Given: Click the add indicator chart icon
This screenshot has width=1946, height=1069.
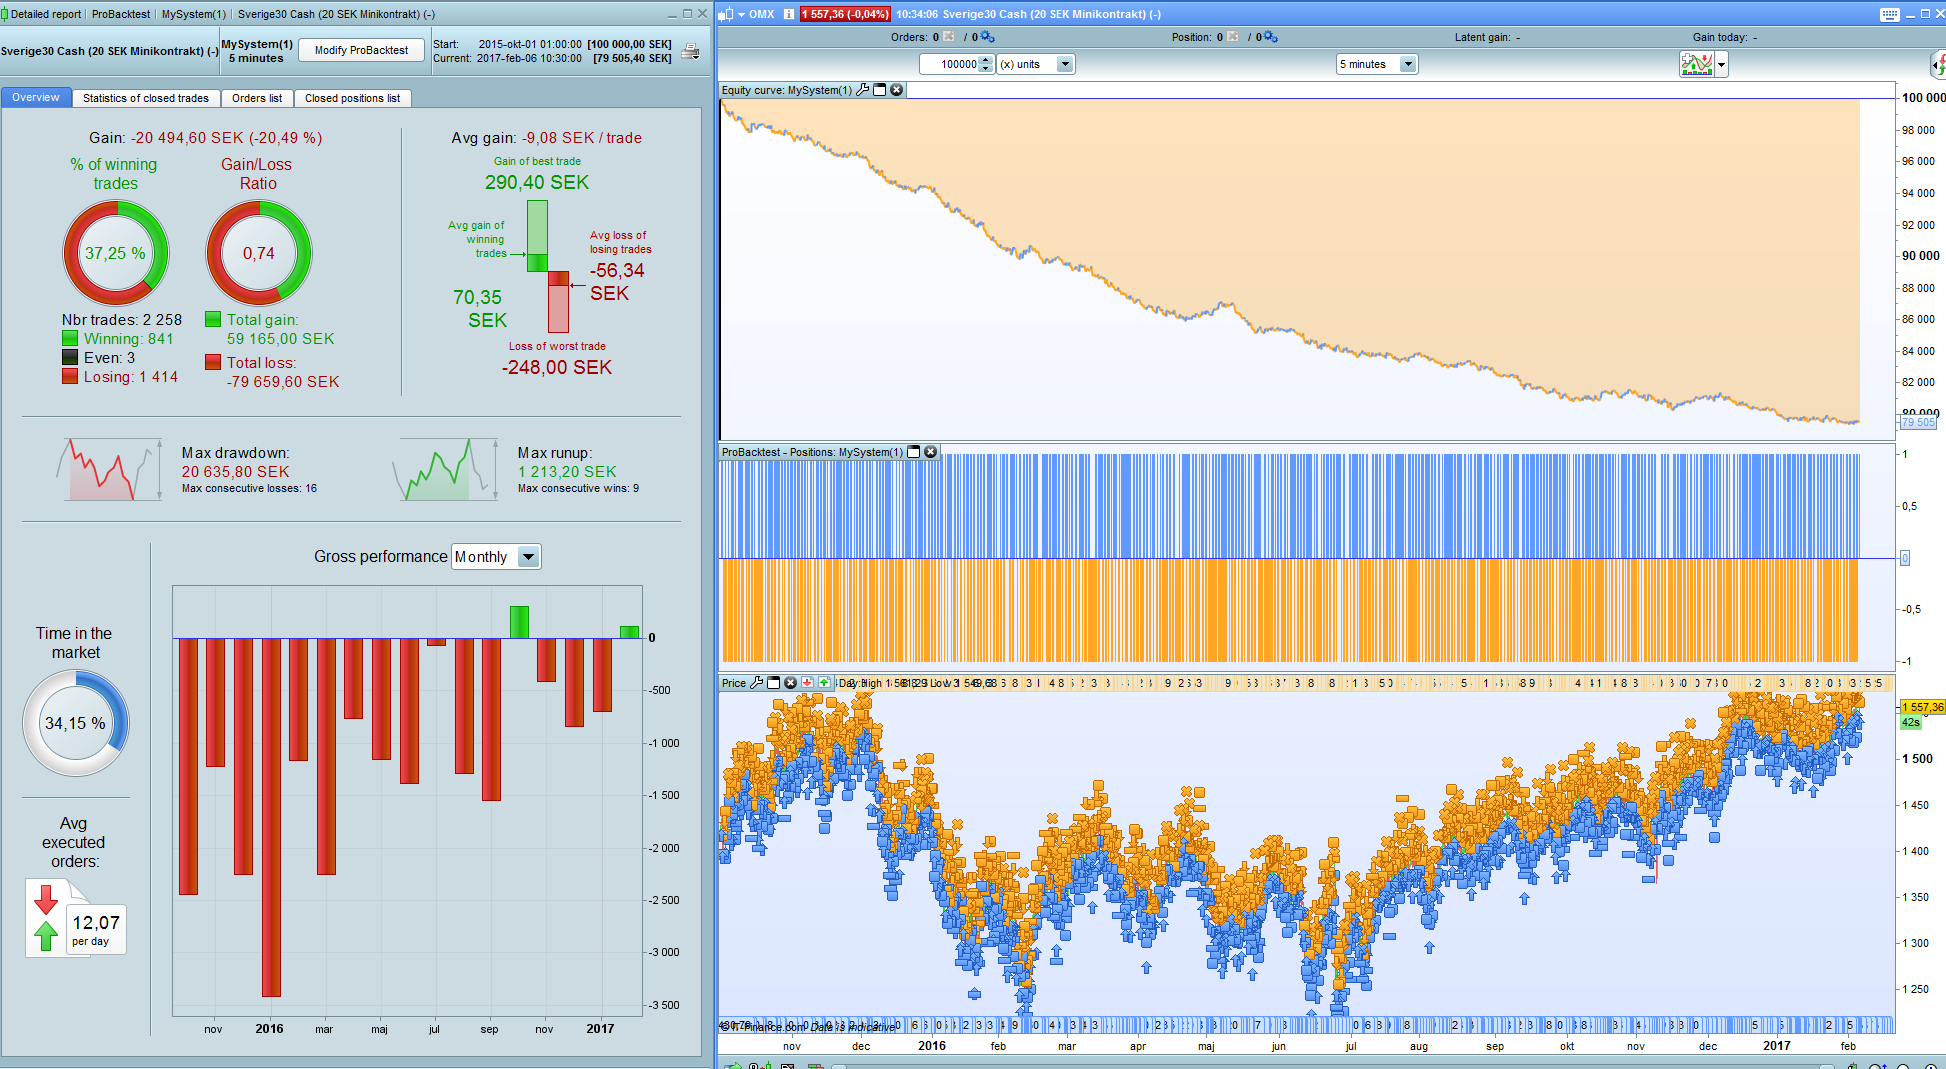Looking at the screenshot, I should [x=1697, y=65].
